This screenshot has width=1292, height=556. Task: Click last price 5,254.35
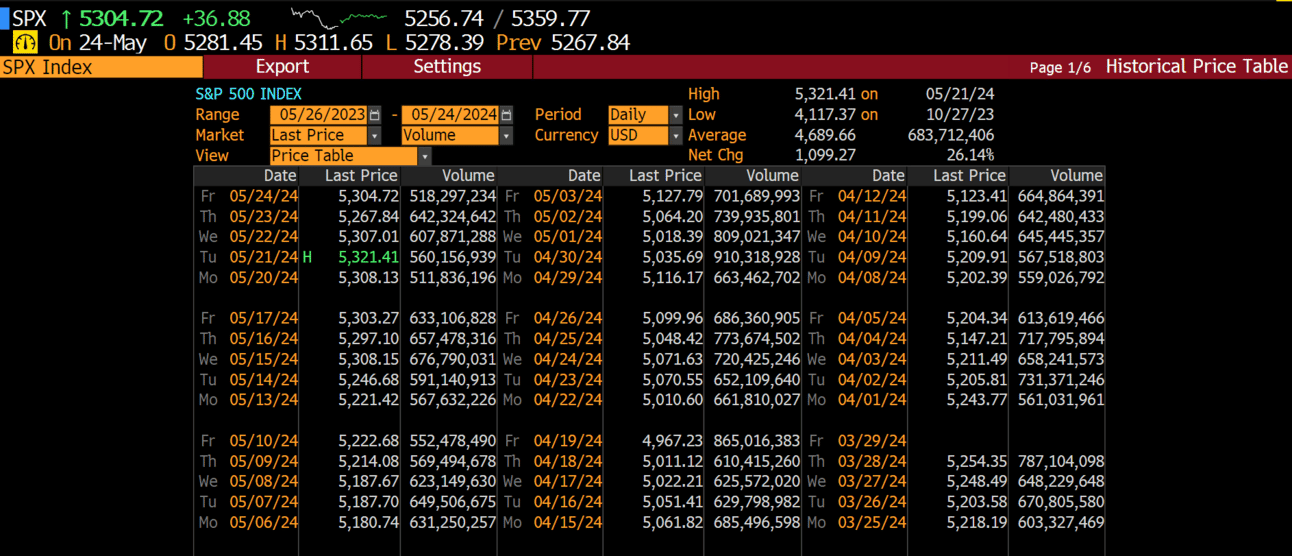976,461
